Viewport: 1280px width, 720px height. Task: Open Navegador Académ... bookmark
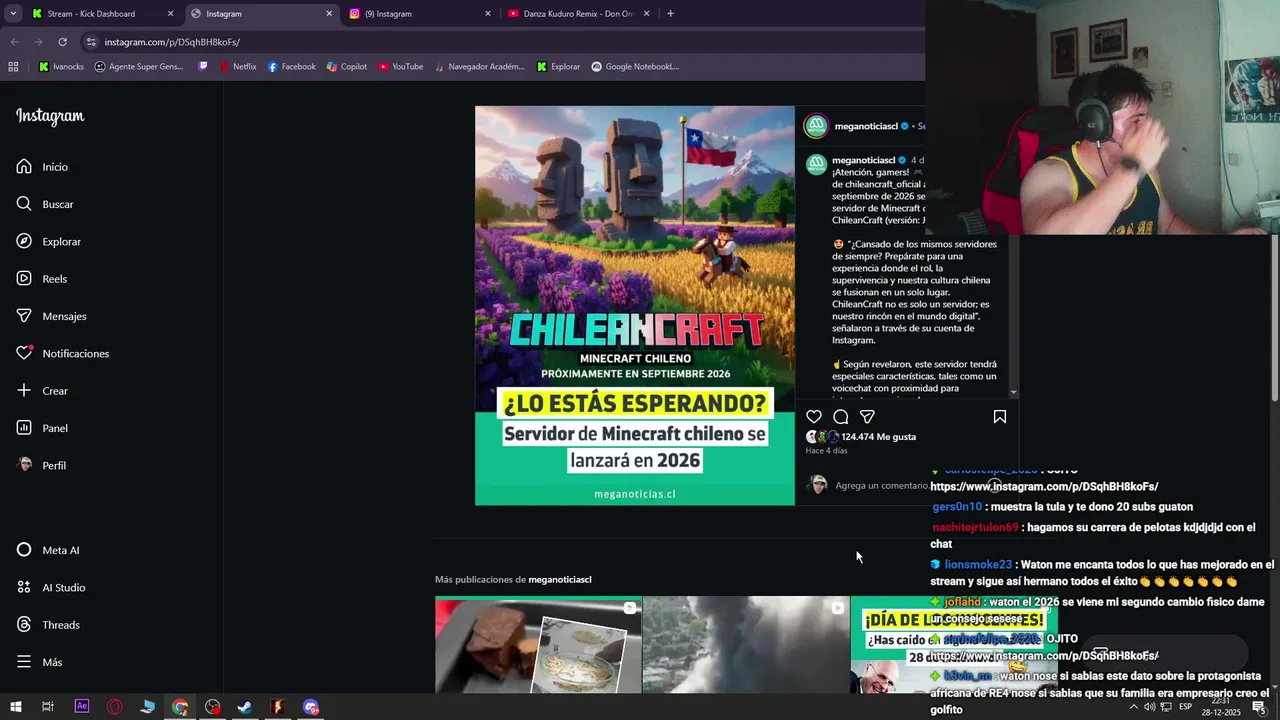pos(479,67)
